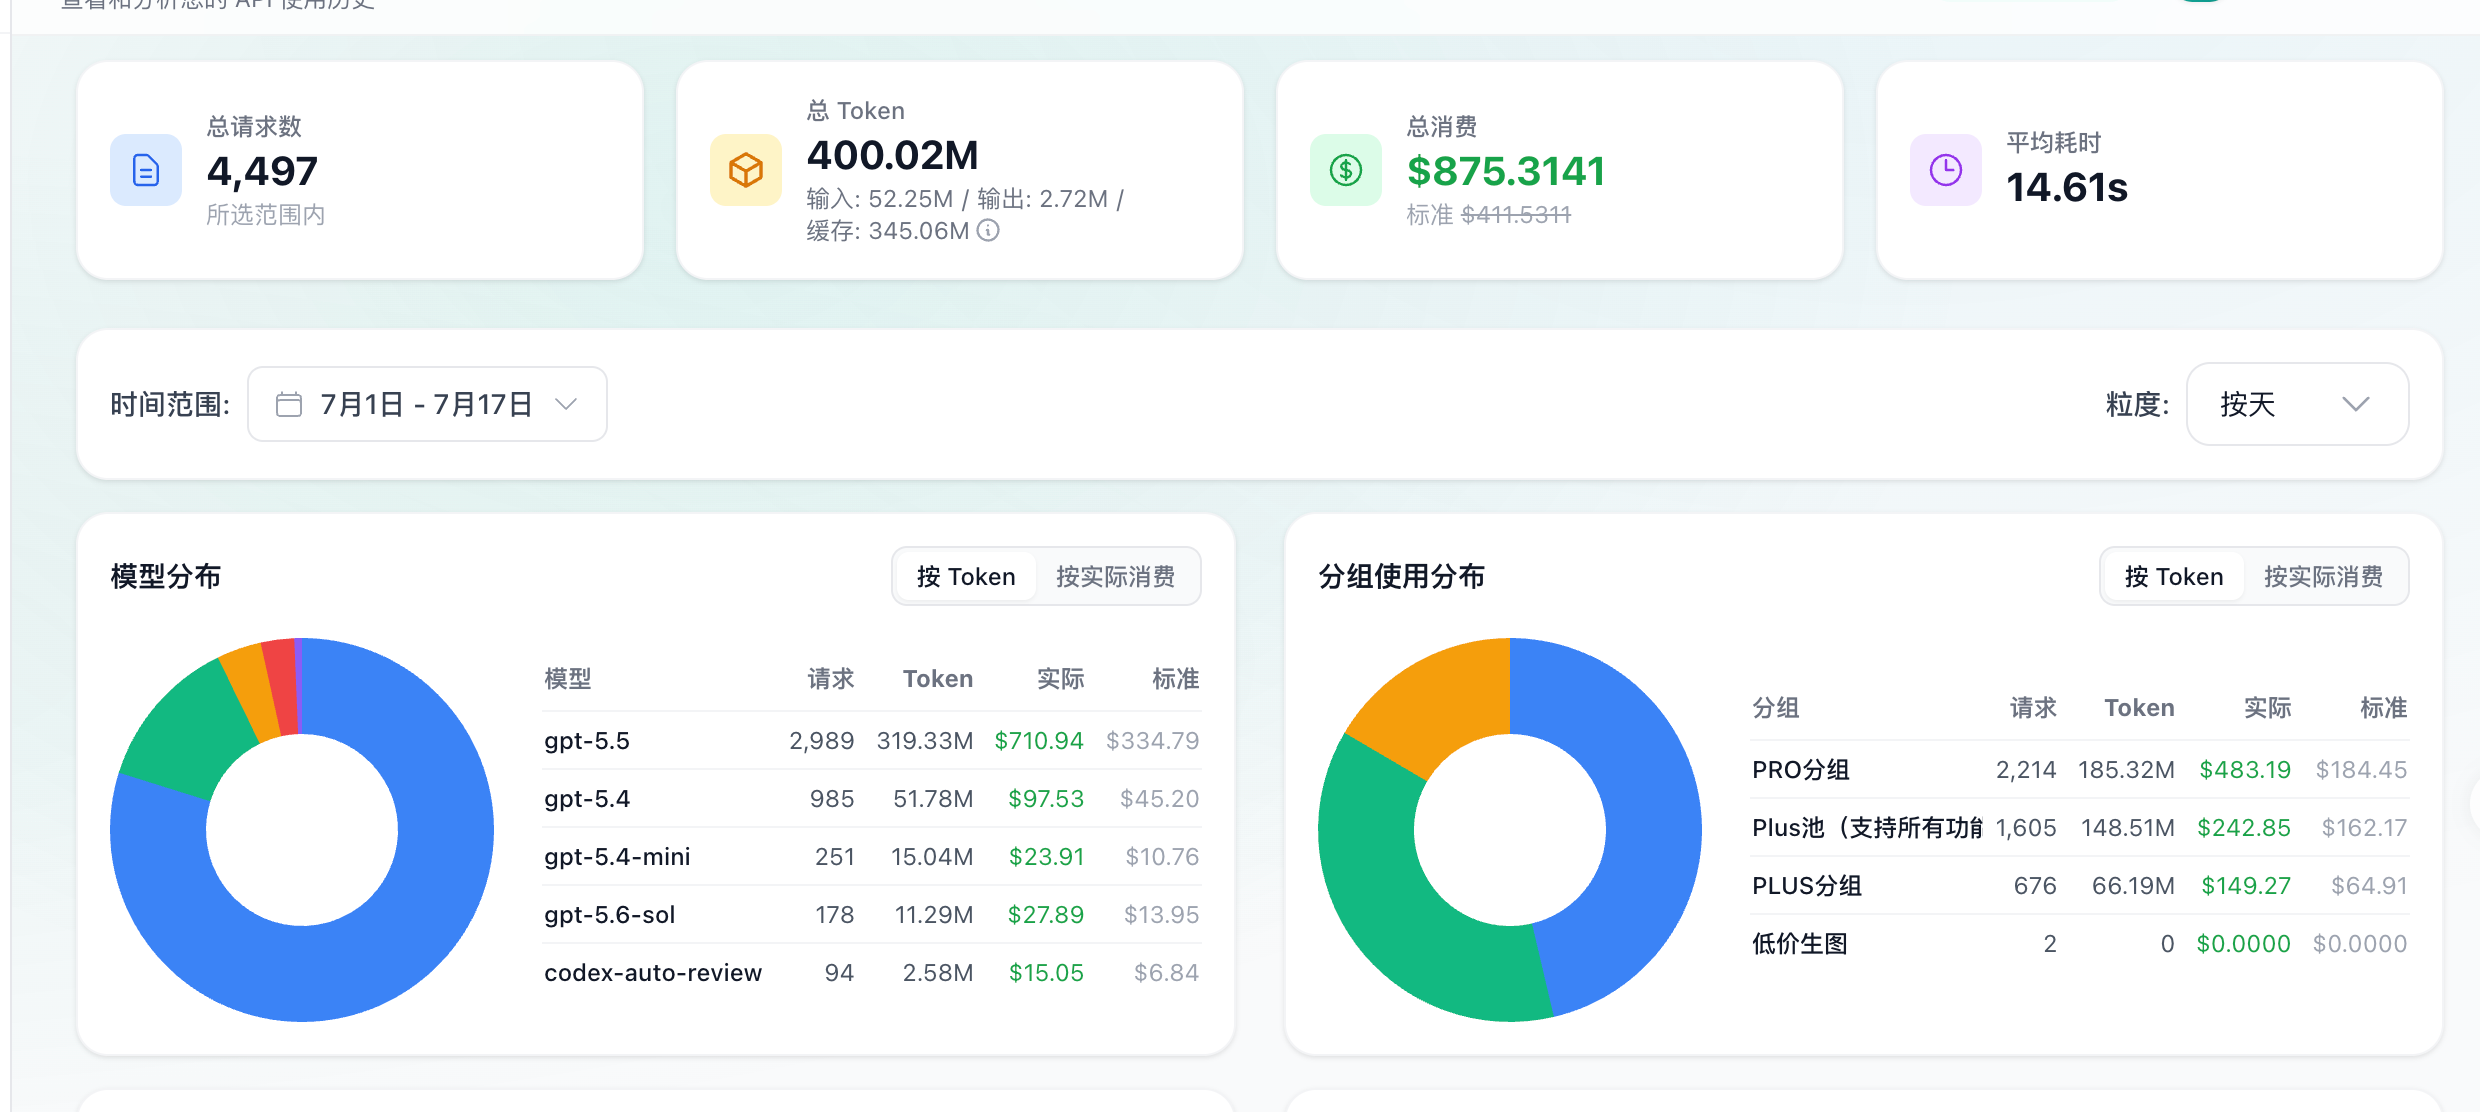Click the total requests document icon
The width and height of the screenshot is (2480, 1112).
coord(146,170)
